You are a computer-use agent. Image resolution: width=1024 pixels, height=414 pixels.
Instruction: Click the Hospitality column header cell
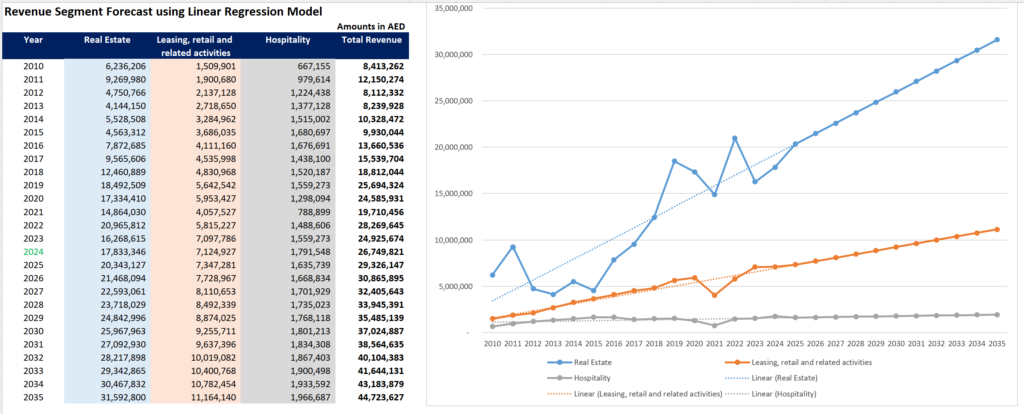[287, 40]
